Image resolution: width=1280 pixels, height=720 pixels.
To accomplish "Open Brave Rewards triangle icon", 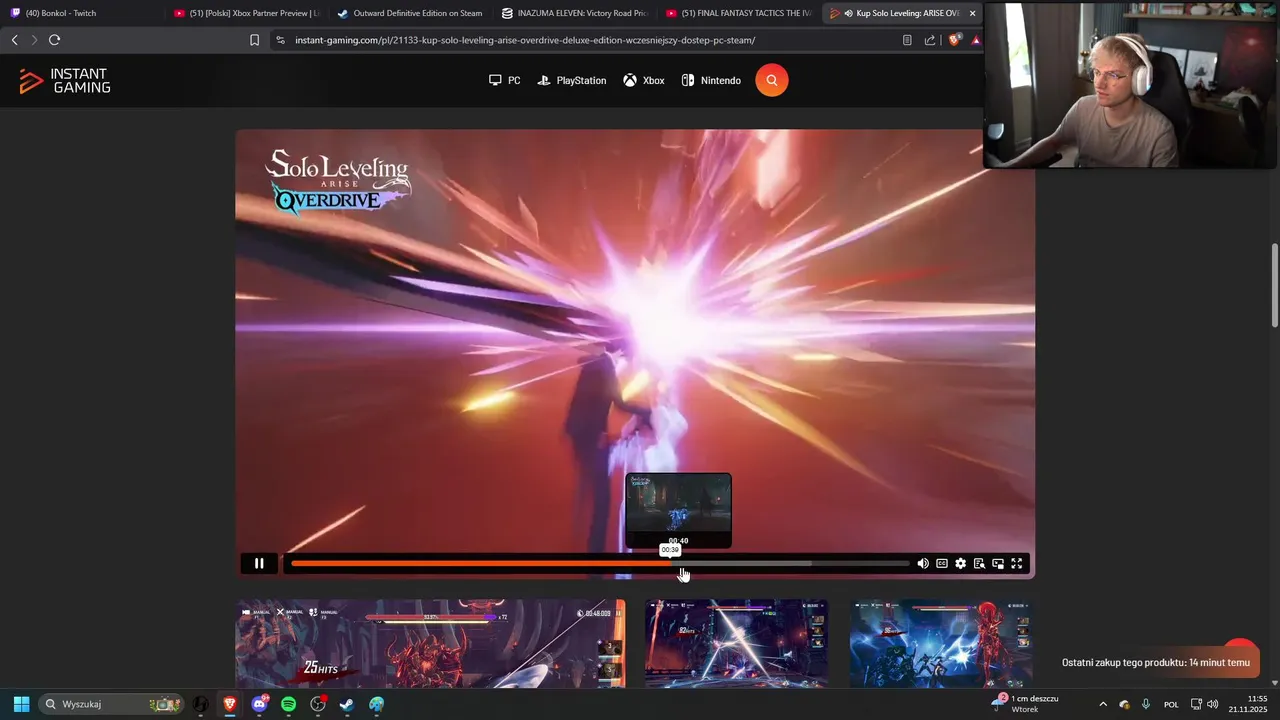I will pyautogui.click(x=976, y=40).
